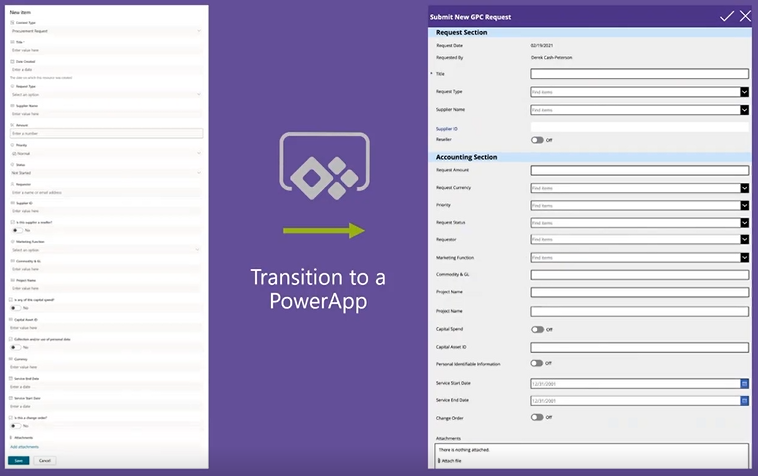The width and height of the screenshot is (758, 476).
Task: Click the Commodity & GL field in New item form
Action: coord(106,269)
